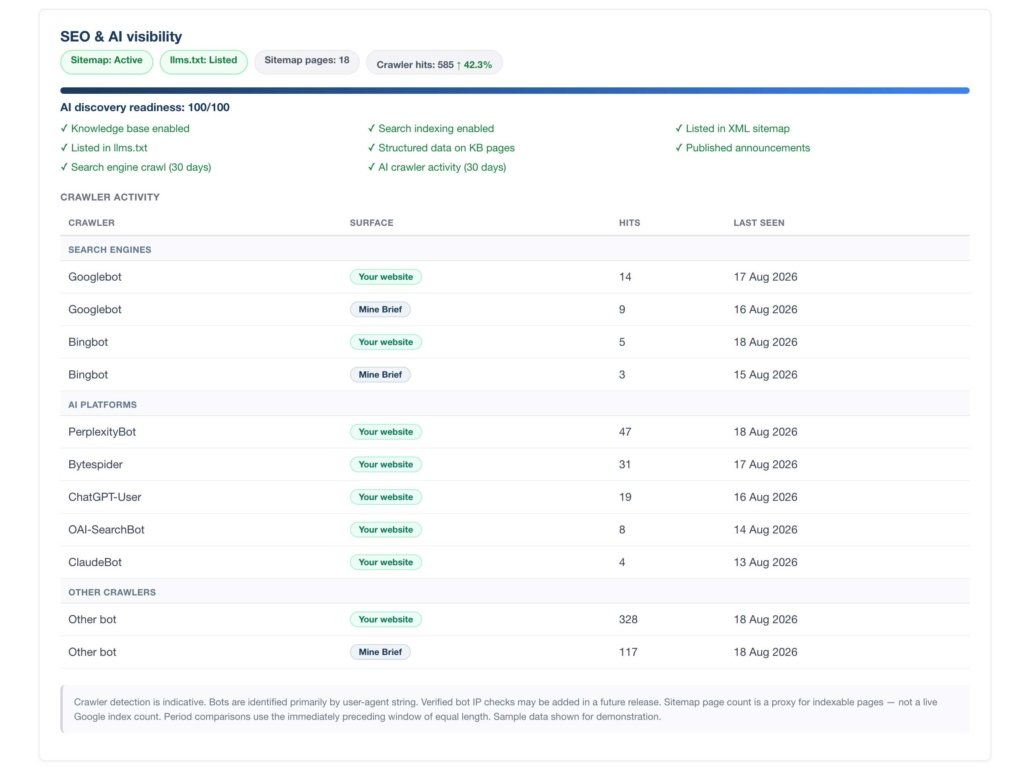Viewport: 1030px width, 777px height.
Task: Click the HITS column header
Action: 629,223
